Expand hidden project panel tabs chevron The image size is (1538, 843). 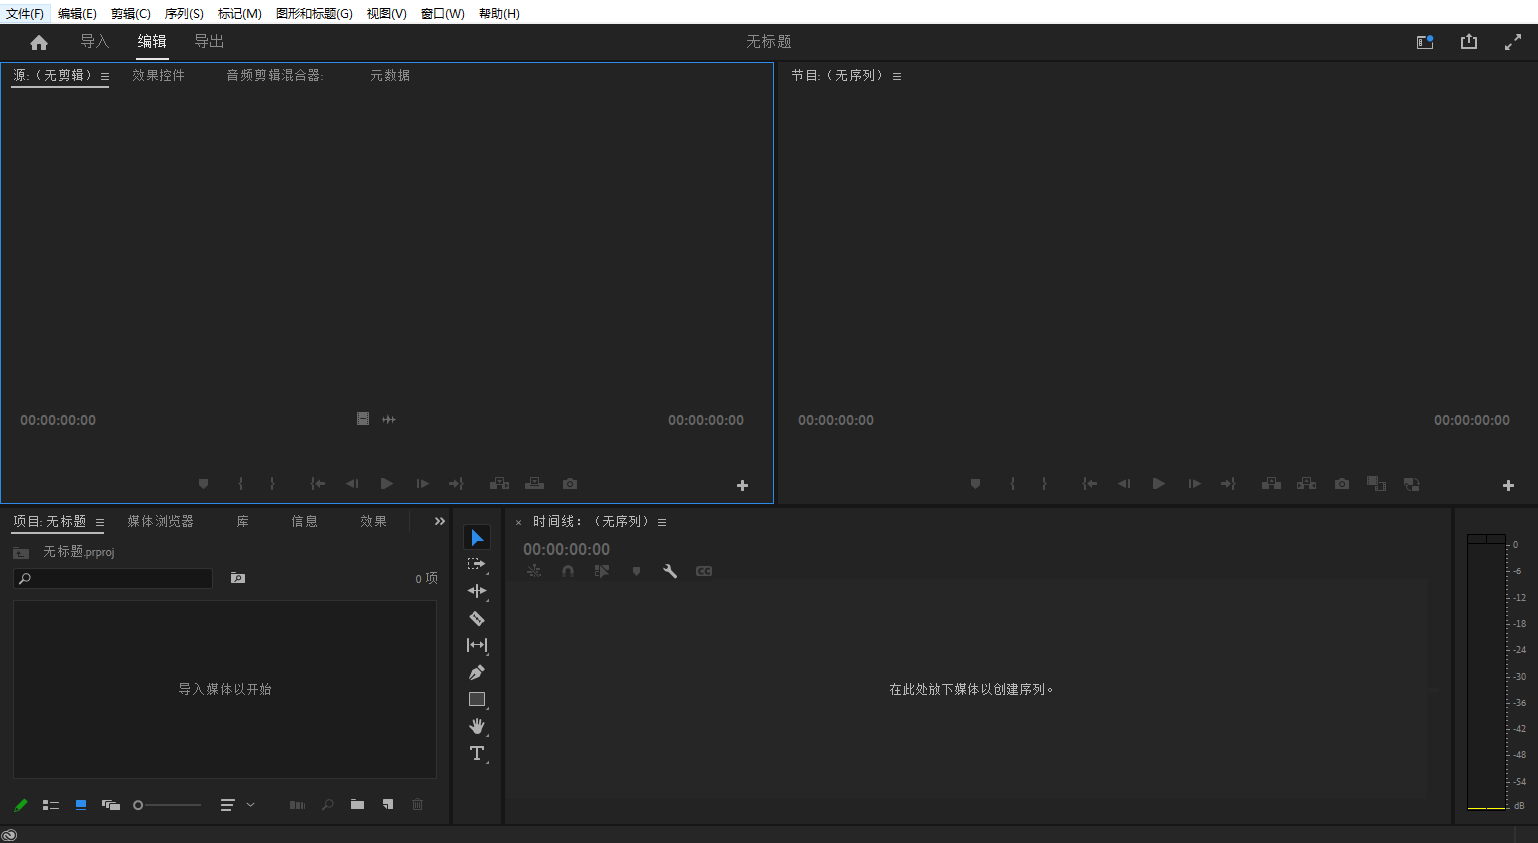pyautogui.click(x=439, y=521)
